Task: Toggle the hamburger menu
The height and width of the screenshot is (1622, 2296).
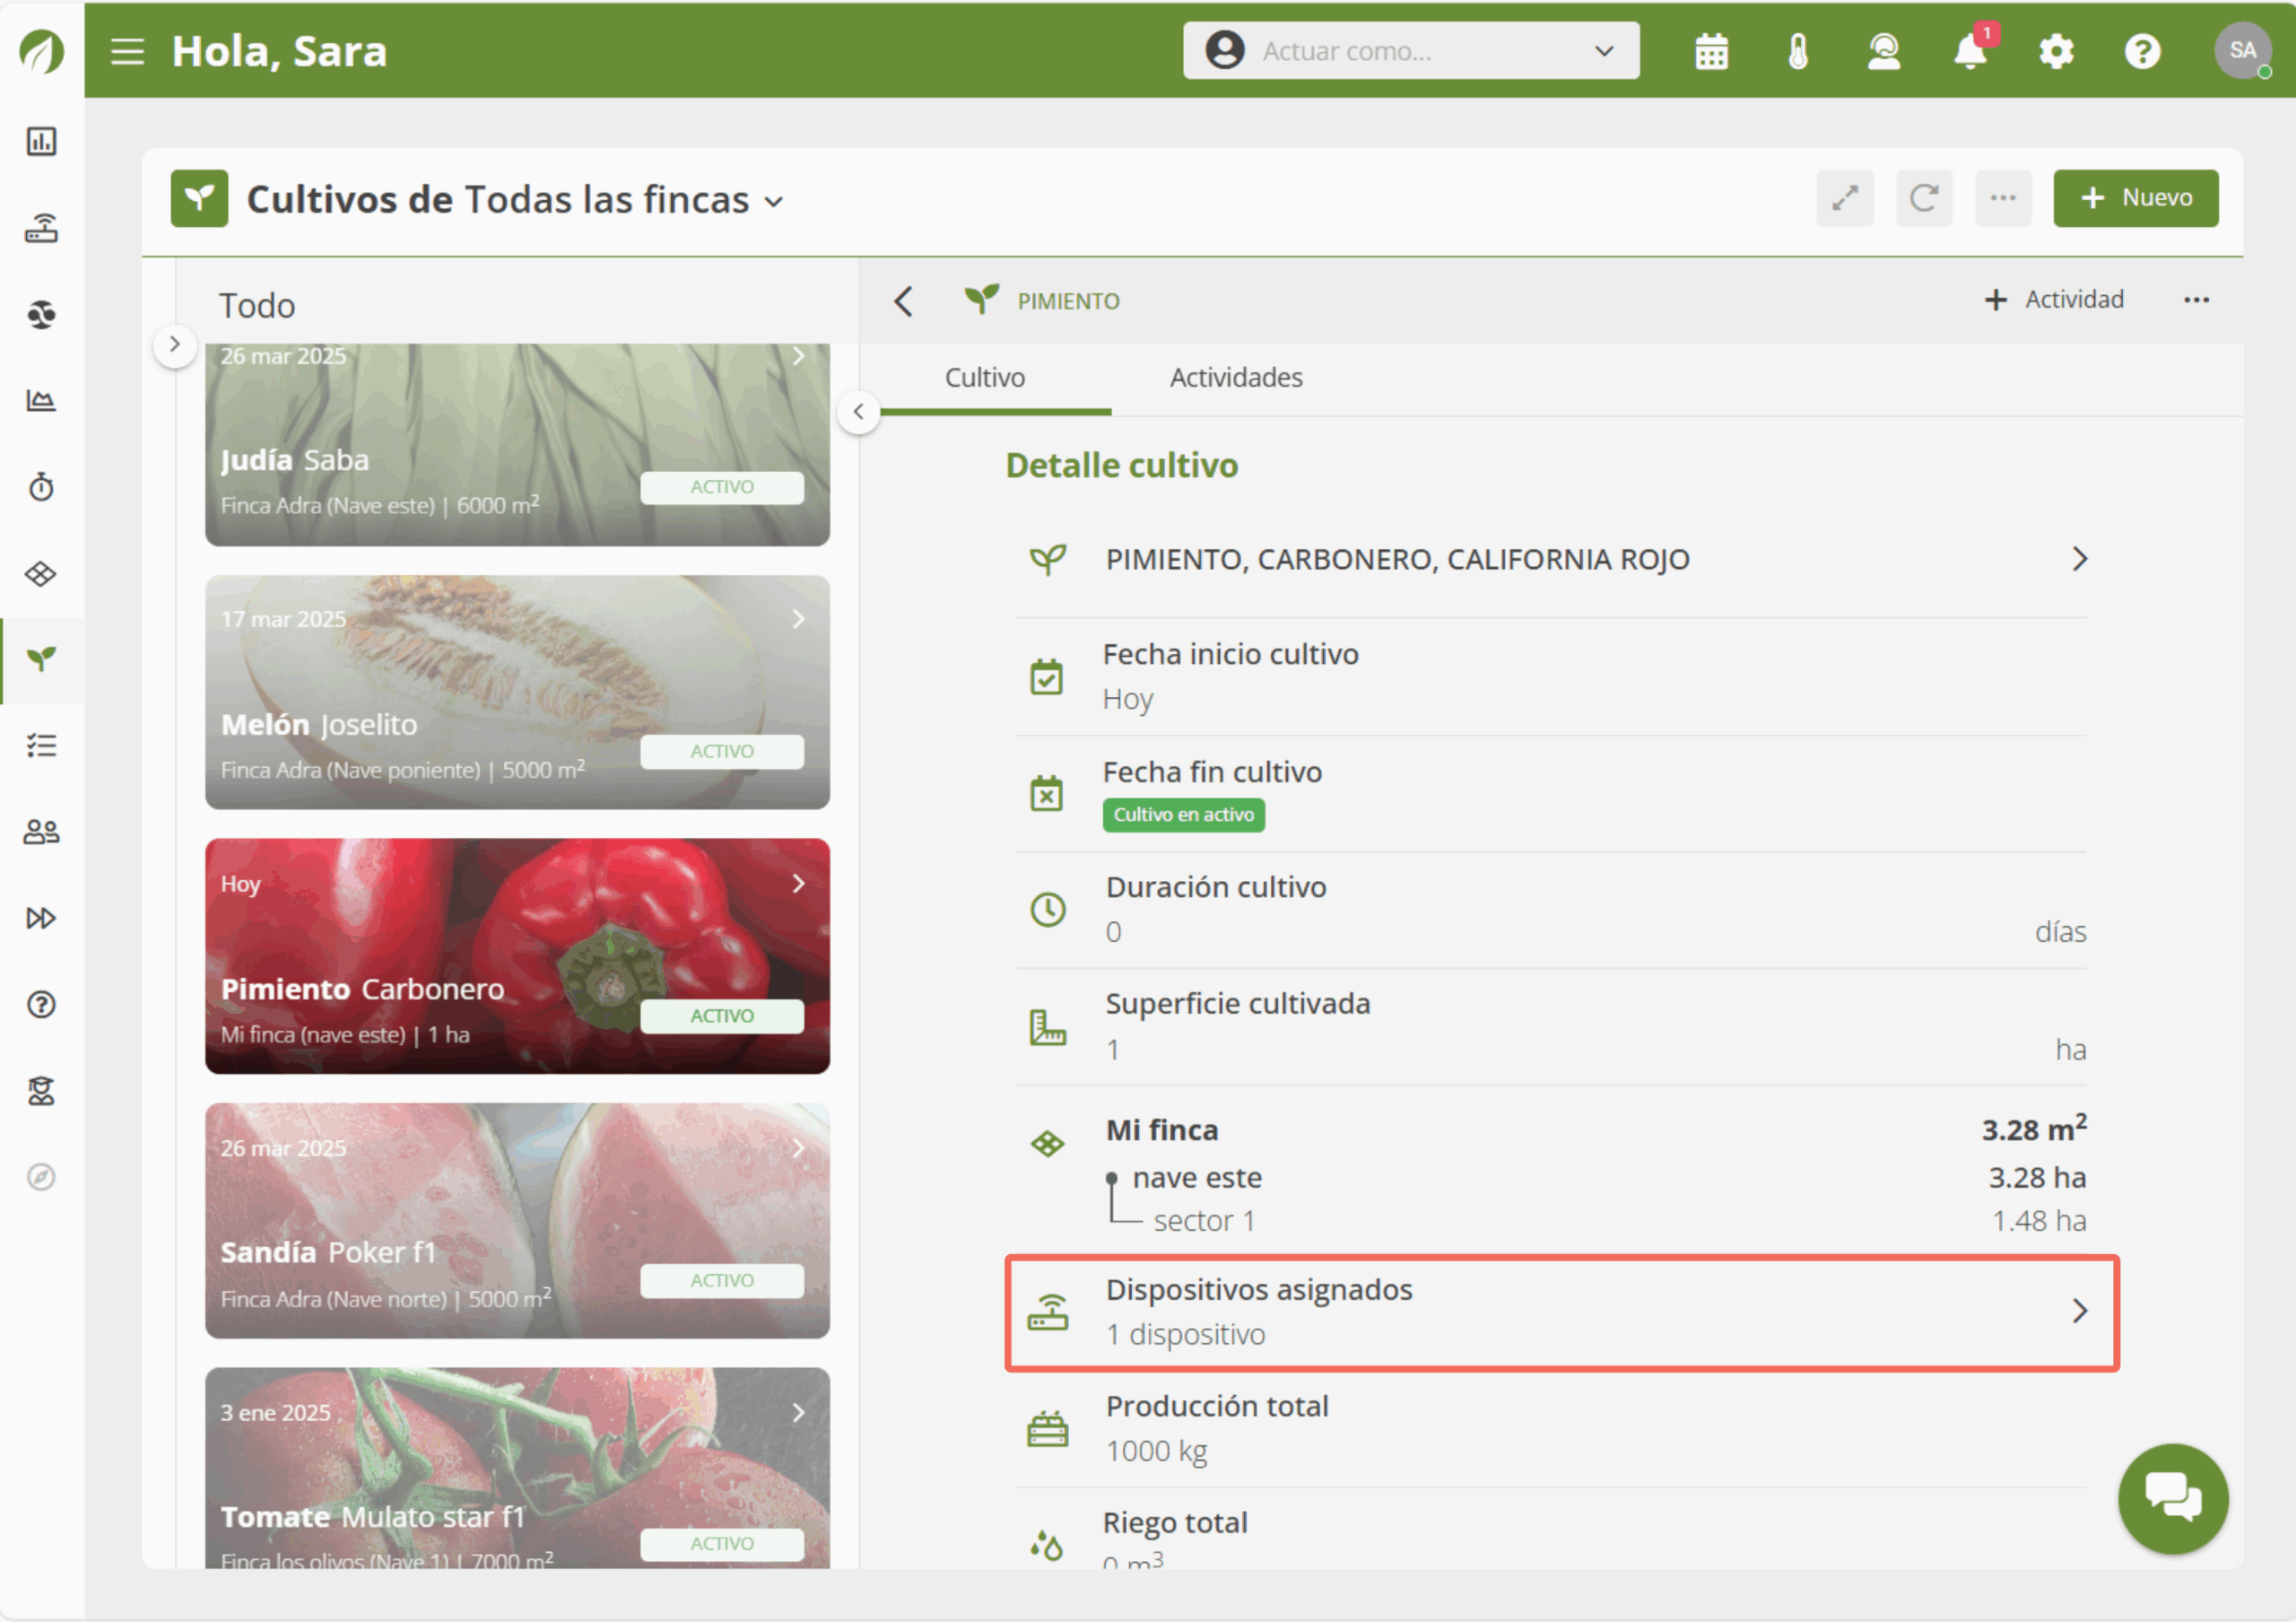Action: coord(128,51)
